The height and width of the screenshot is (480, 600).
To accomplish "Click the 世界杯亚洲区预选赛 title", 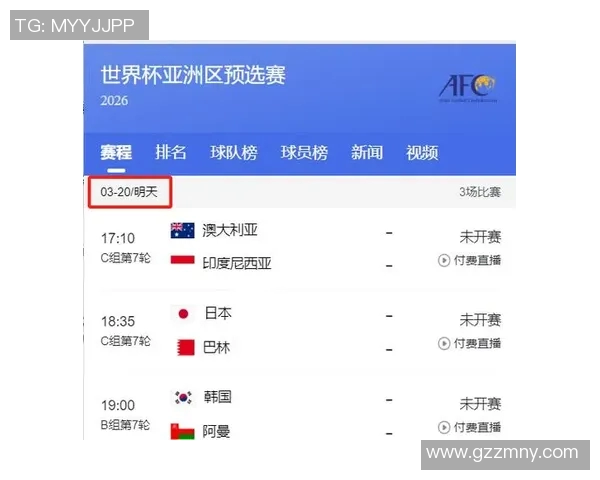I will (x=193, y=74).
